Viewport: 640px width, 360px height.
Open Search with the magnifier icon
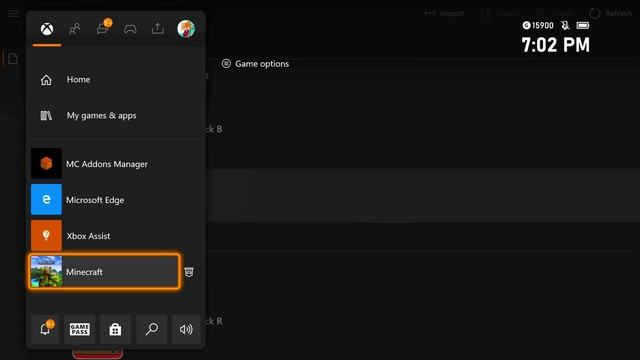(x=151, y=329)
